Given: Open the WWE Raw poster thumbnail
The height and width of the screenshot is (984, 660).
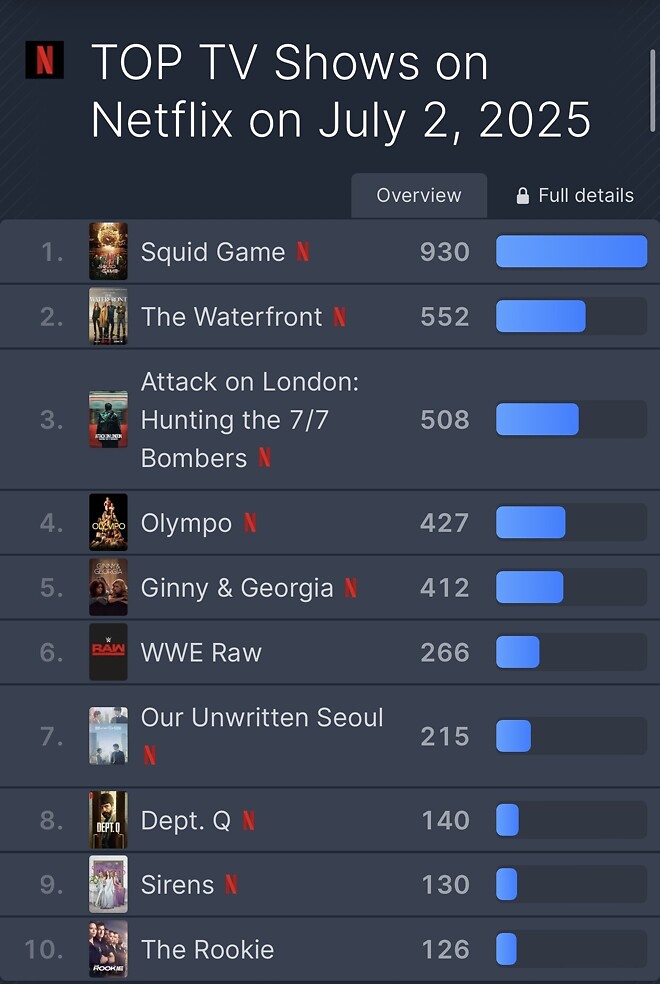Looking at the screenshot, I should (x=109, y=652).
